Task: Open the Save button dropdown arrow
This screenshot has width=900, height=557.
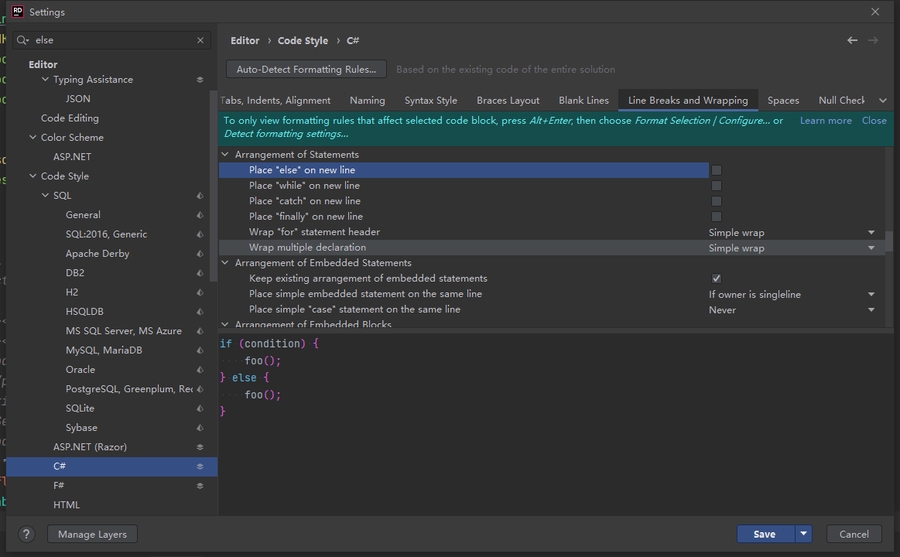Action: 804,534
